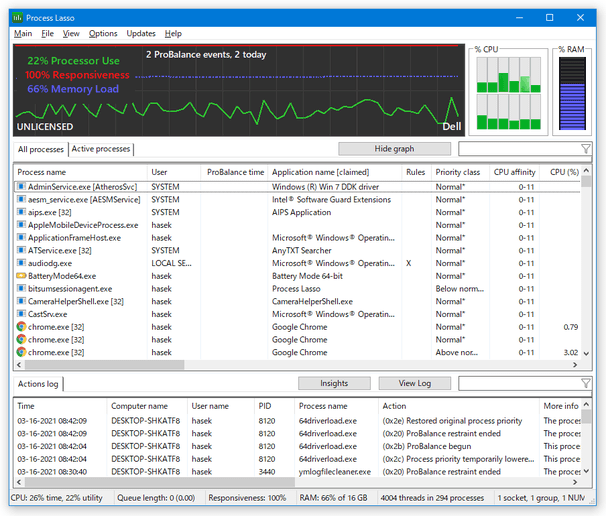Switch to the All processes tab
606x516 pixels.
[41, 149]
